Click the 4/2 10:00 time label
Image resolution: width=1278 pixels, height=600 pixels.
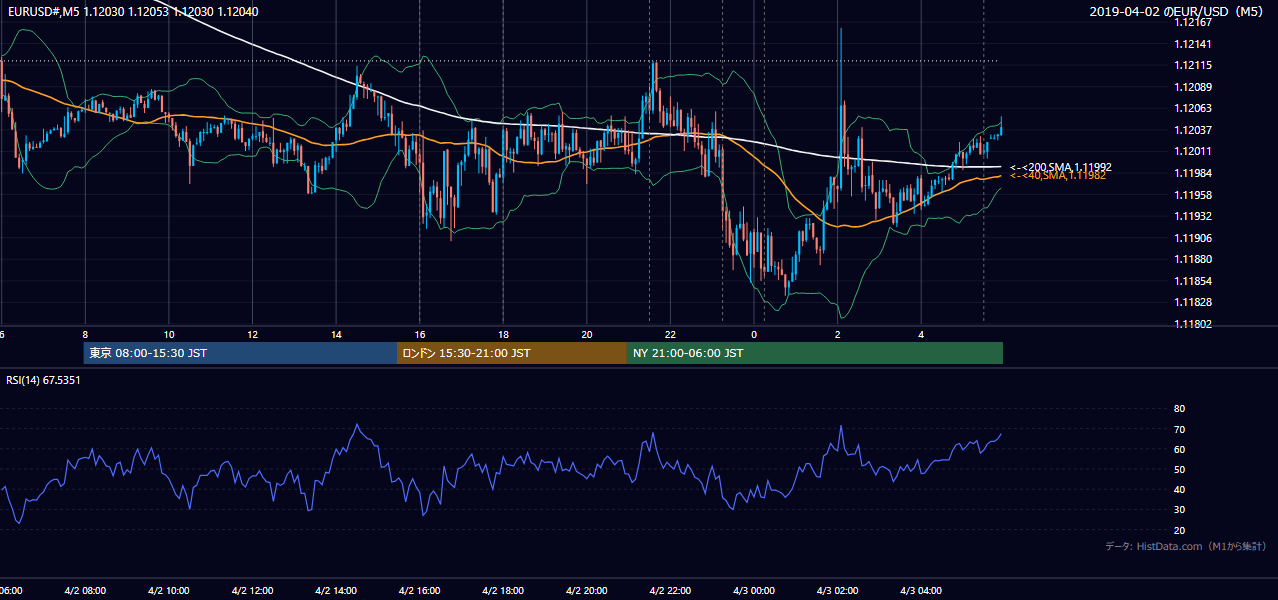(x=168, y=590)
